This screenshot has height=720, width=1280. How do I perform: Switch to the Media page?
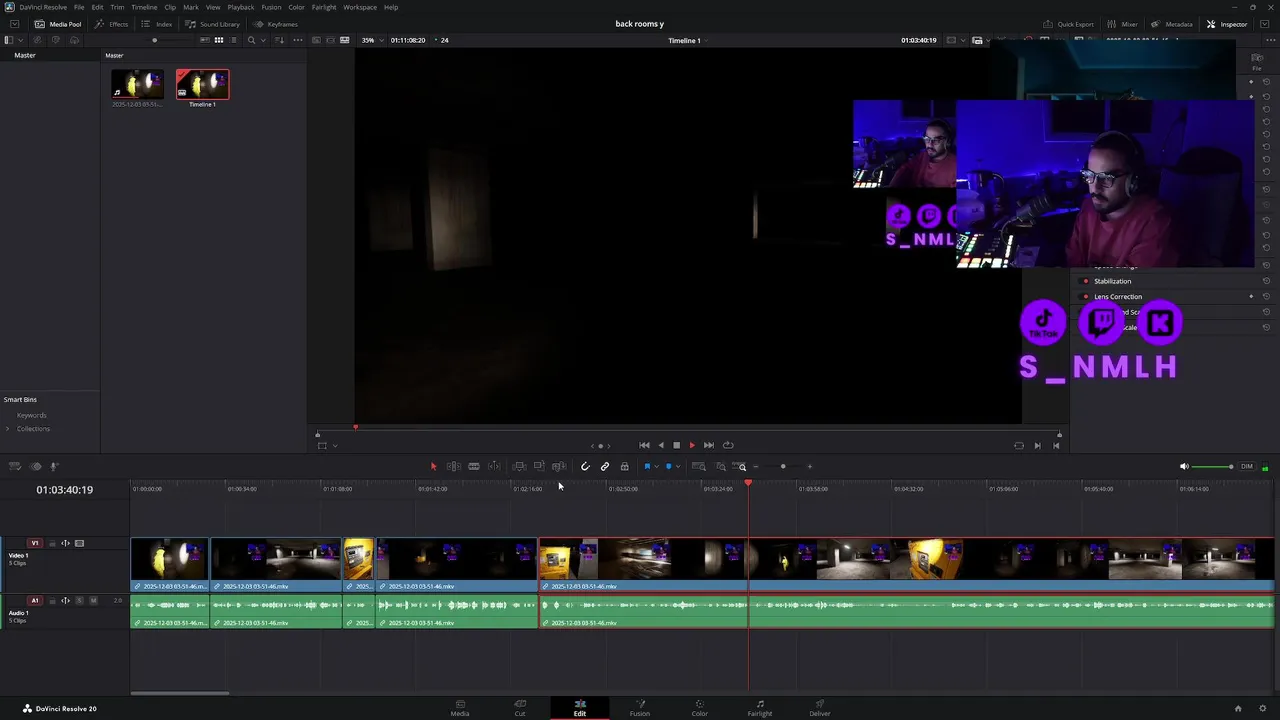coord(460,708)
